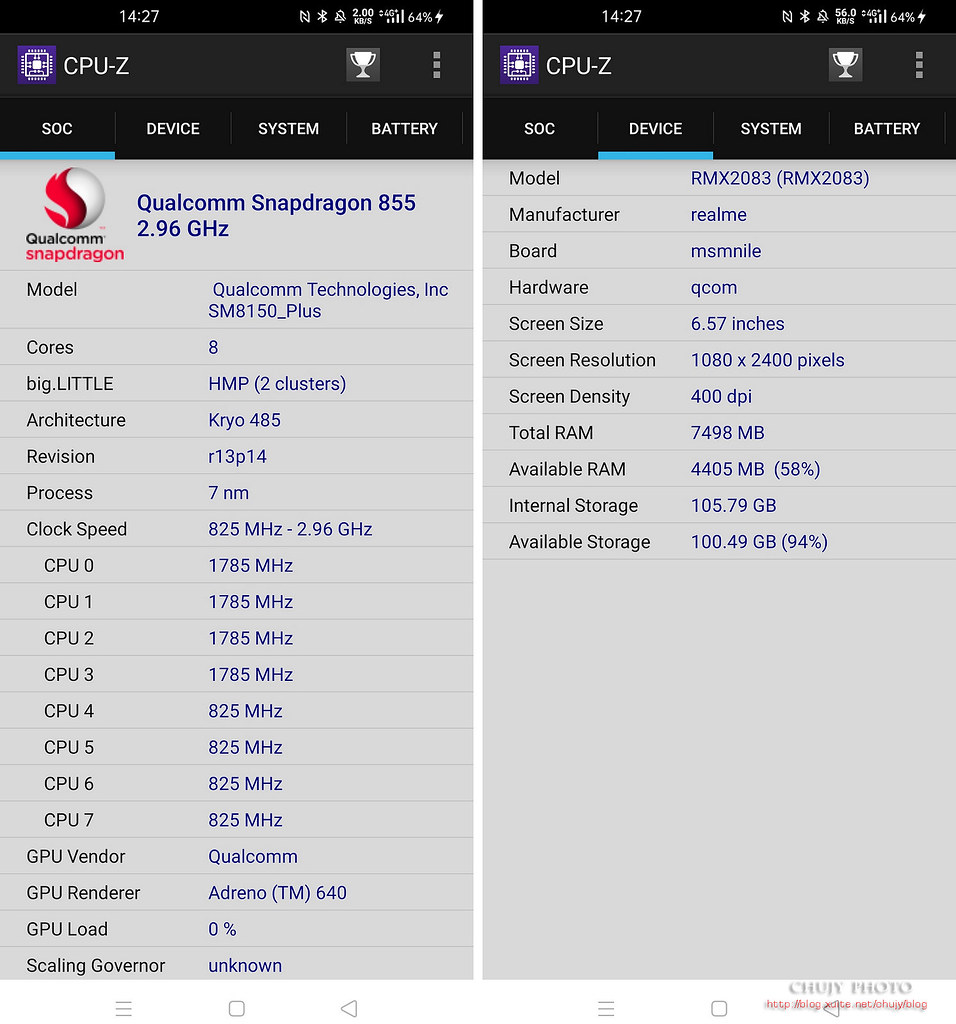
Task: Tap 4G signal bars on left screen
Action: [x=392, y=16]
